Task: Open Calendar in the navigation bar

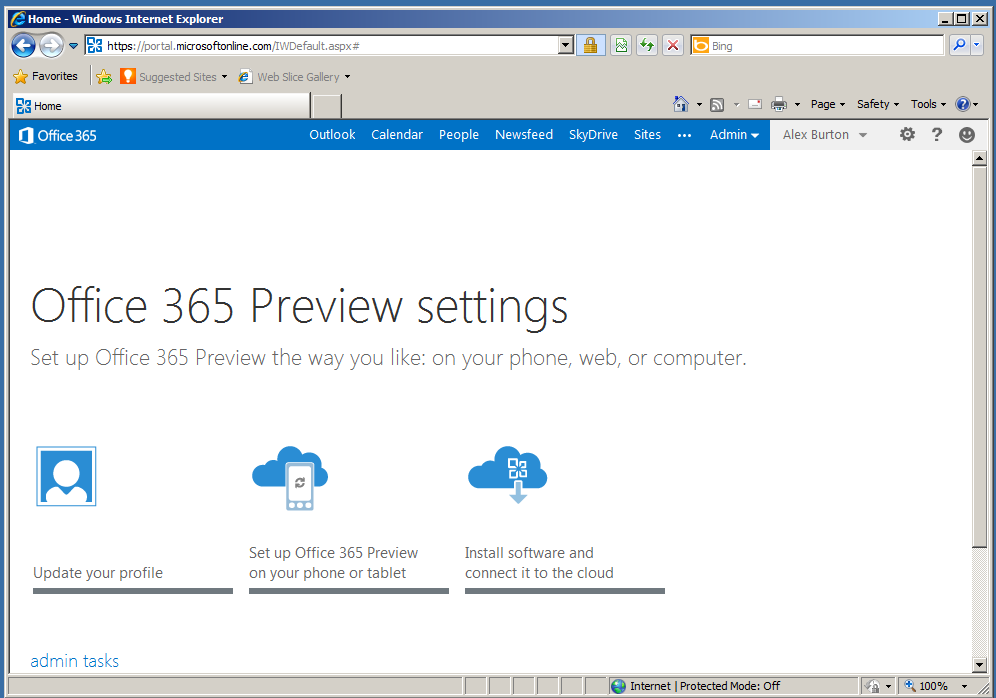Action: point(397,135)
